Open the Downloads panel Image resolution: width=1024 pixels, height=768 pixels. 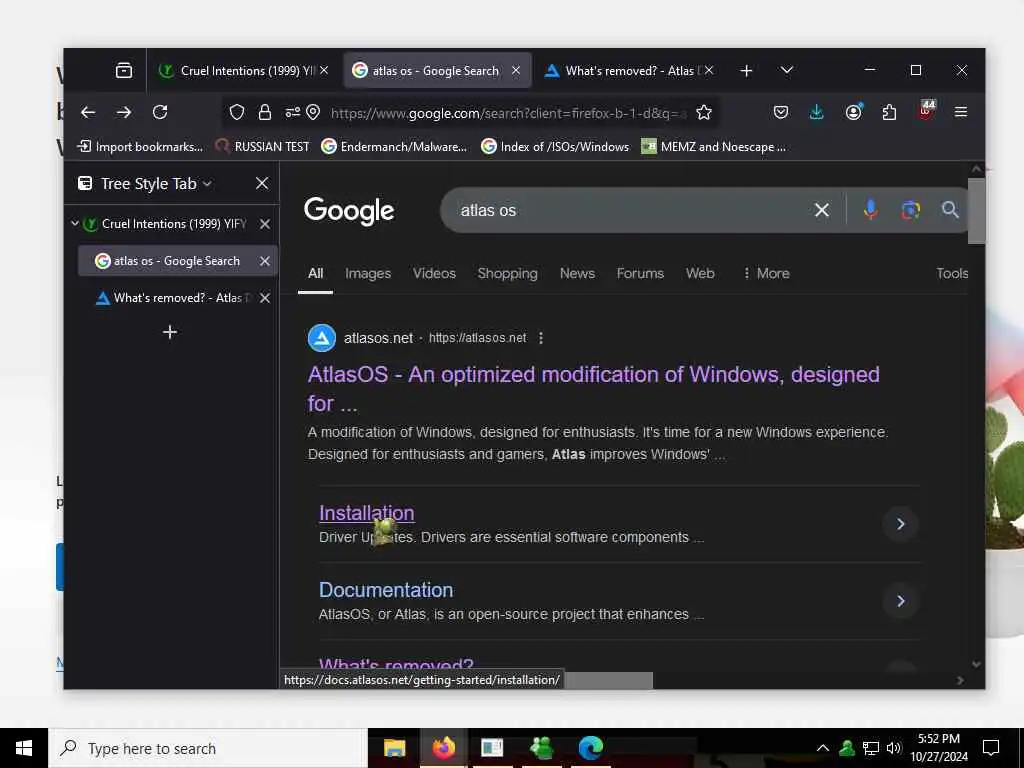click(x=816, y=112)
